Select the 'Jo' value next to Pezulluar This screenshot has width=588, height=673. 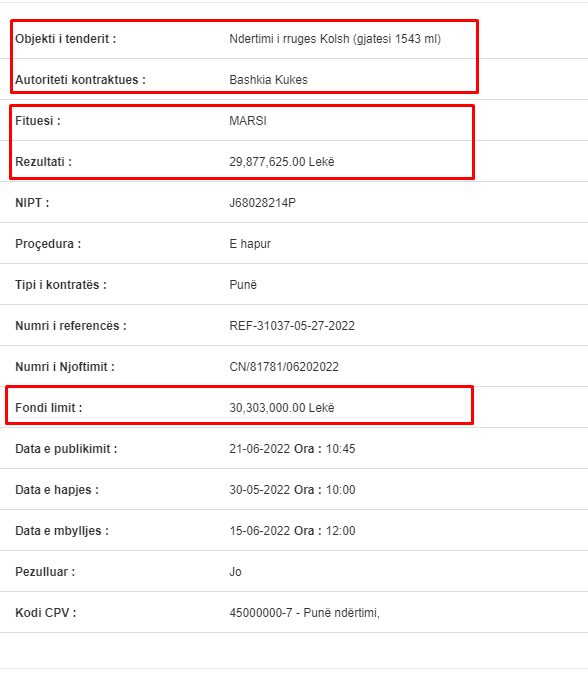click(x=235, y=572)
